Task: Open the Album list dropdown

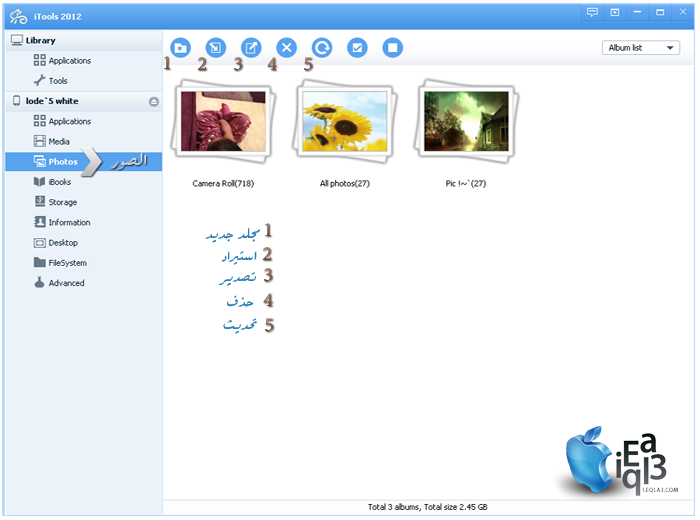Action: click(x=642, y=48)
